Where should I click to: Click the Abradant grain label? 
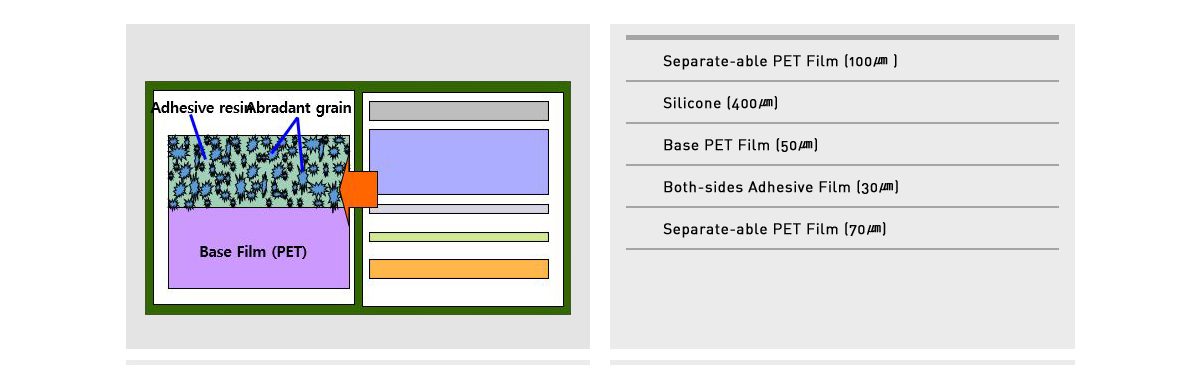(300, 108)
